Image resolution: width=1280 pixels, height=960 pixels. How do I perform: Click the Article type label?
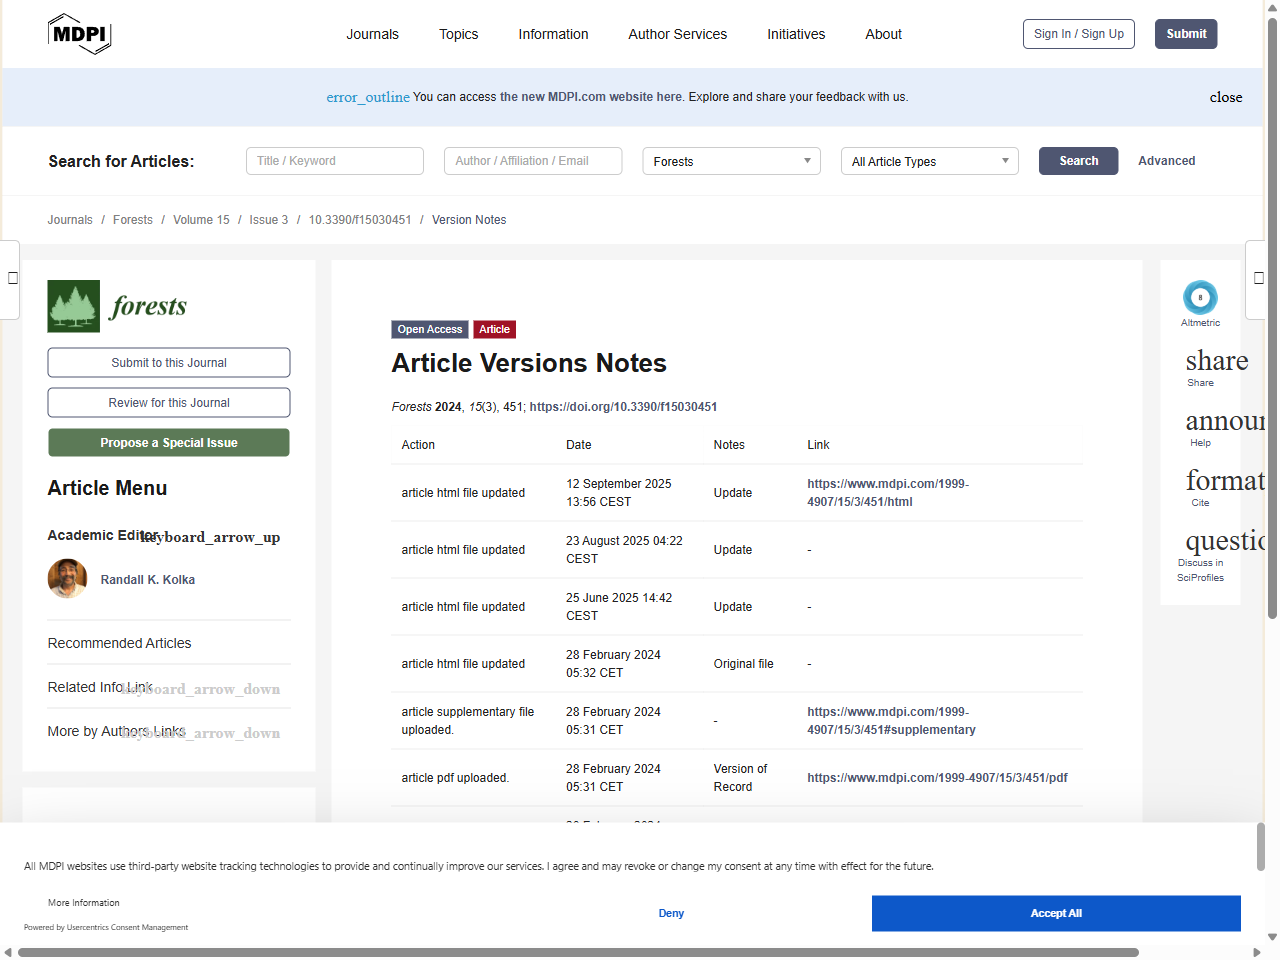coord(494,329)
